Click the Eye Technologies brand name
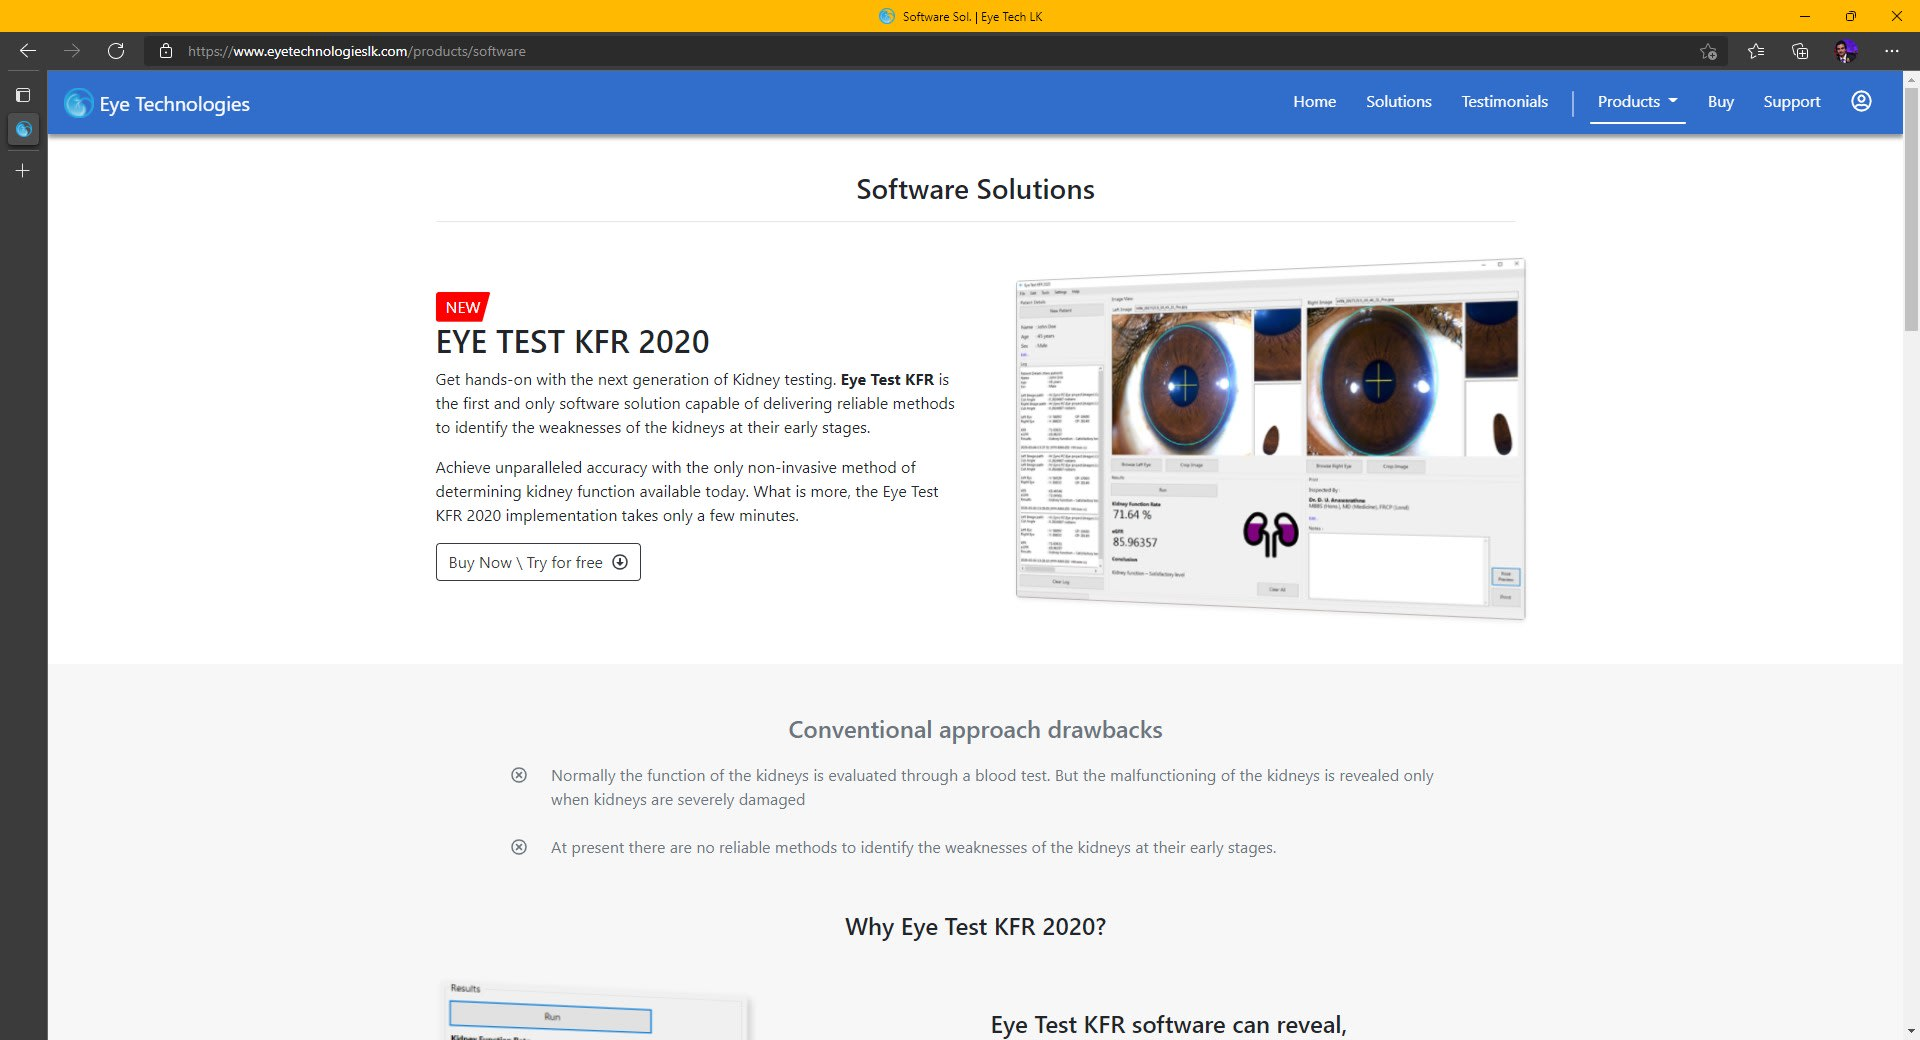 [x=174, y=104]
